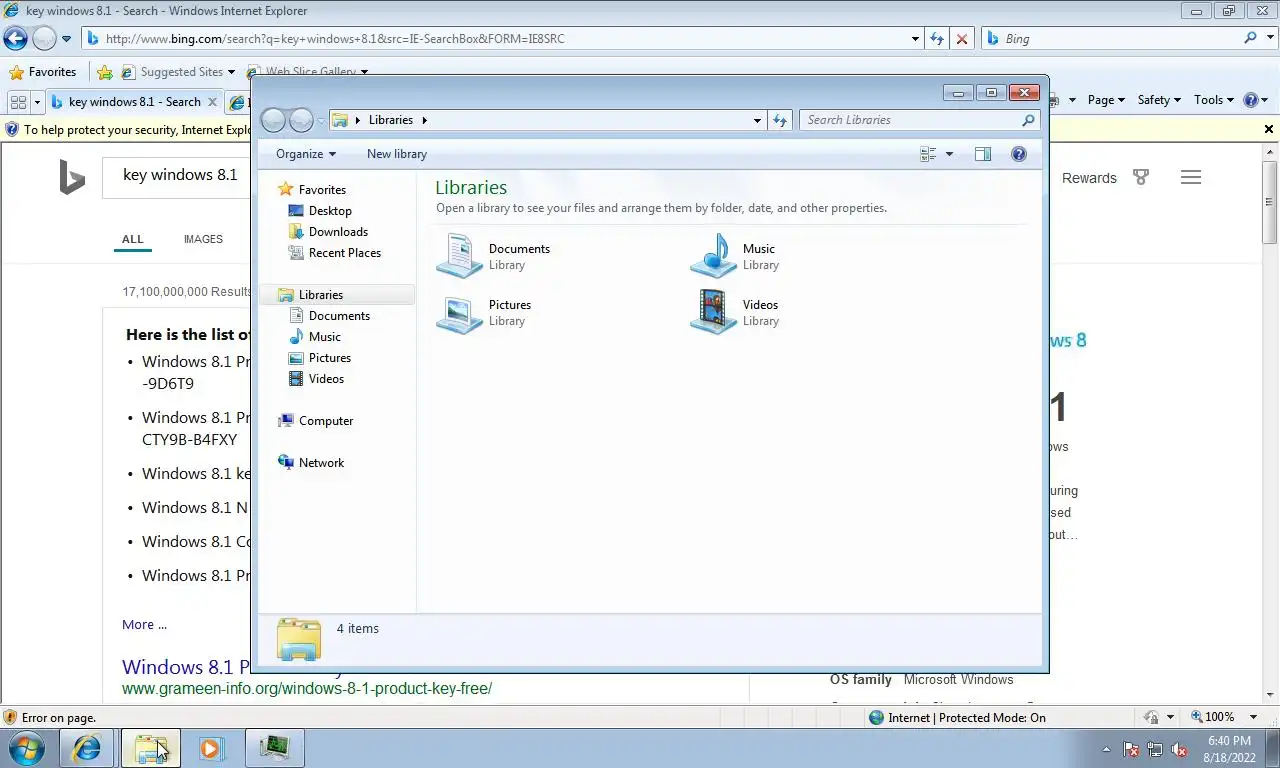Screen dimensions: 1280x768
Task: Click Explorer forward navigation button
Action: click(x=301, y=120)
